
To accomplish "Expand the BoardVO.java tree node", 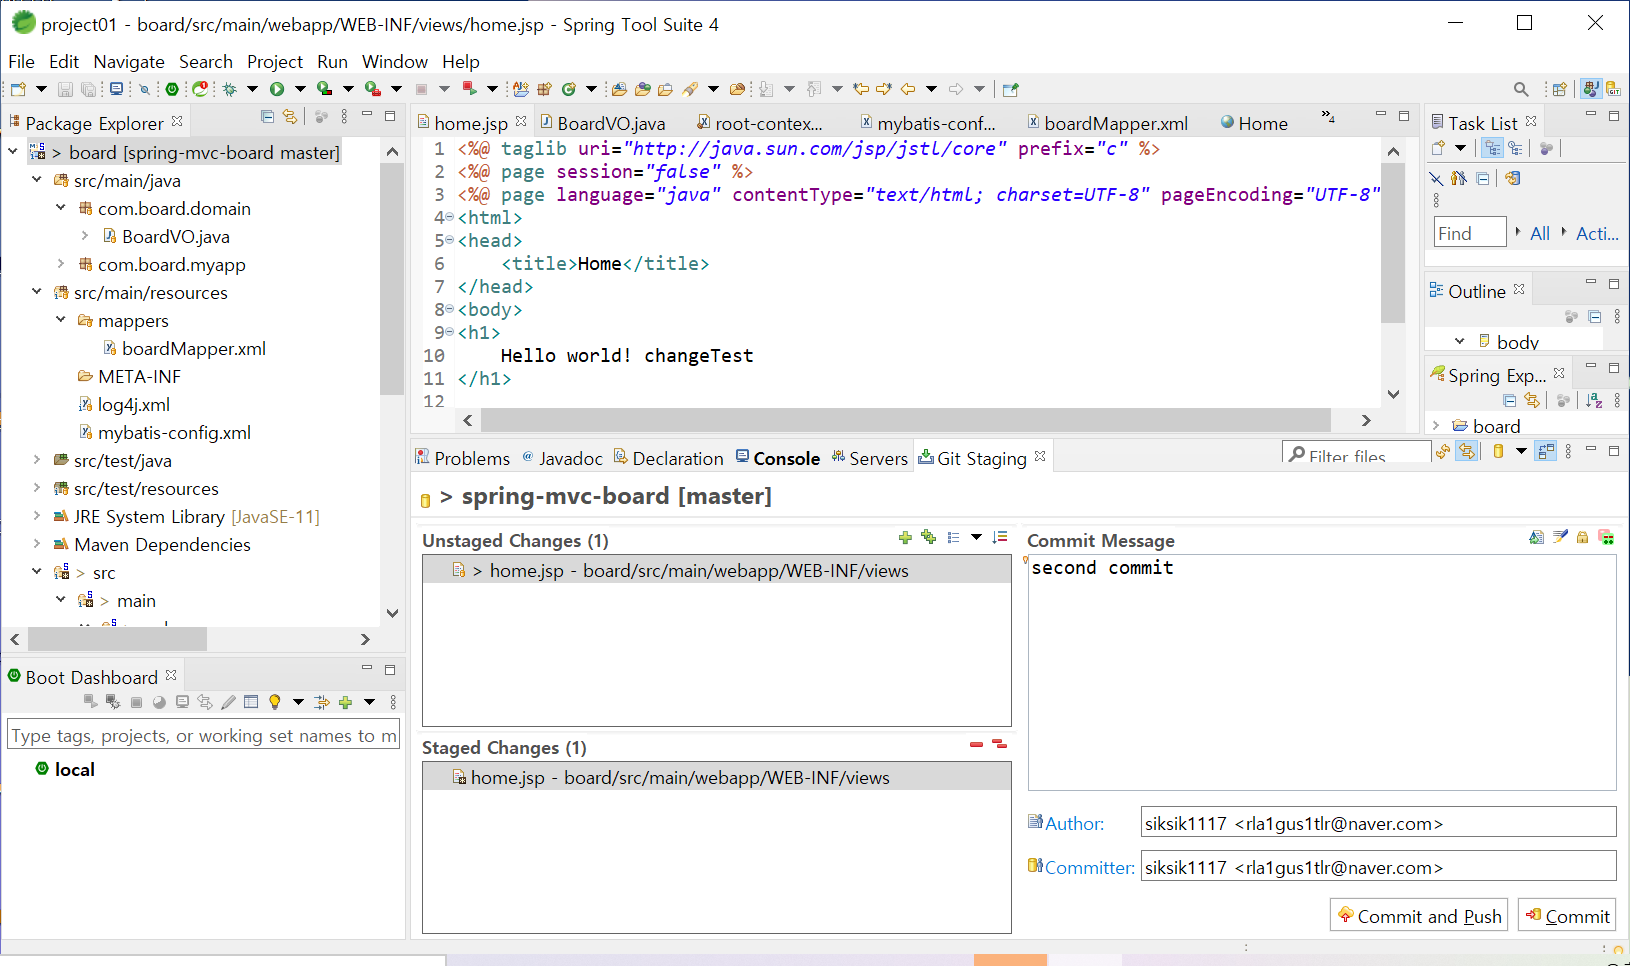I will coord(85,236).
